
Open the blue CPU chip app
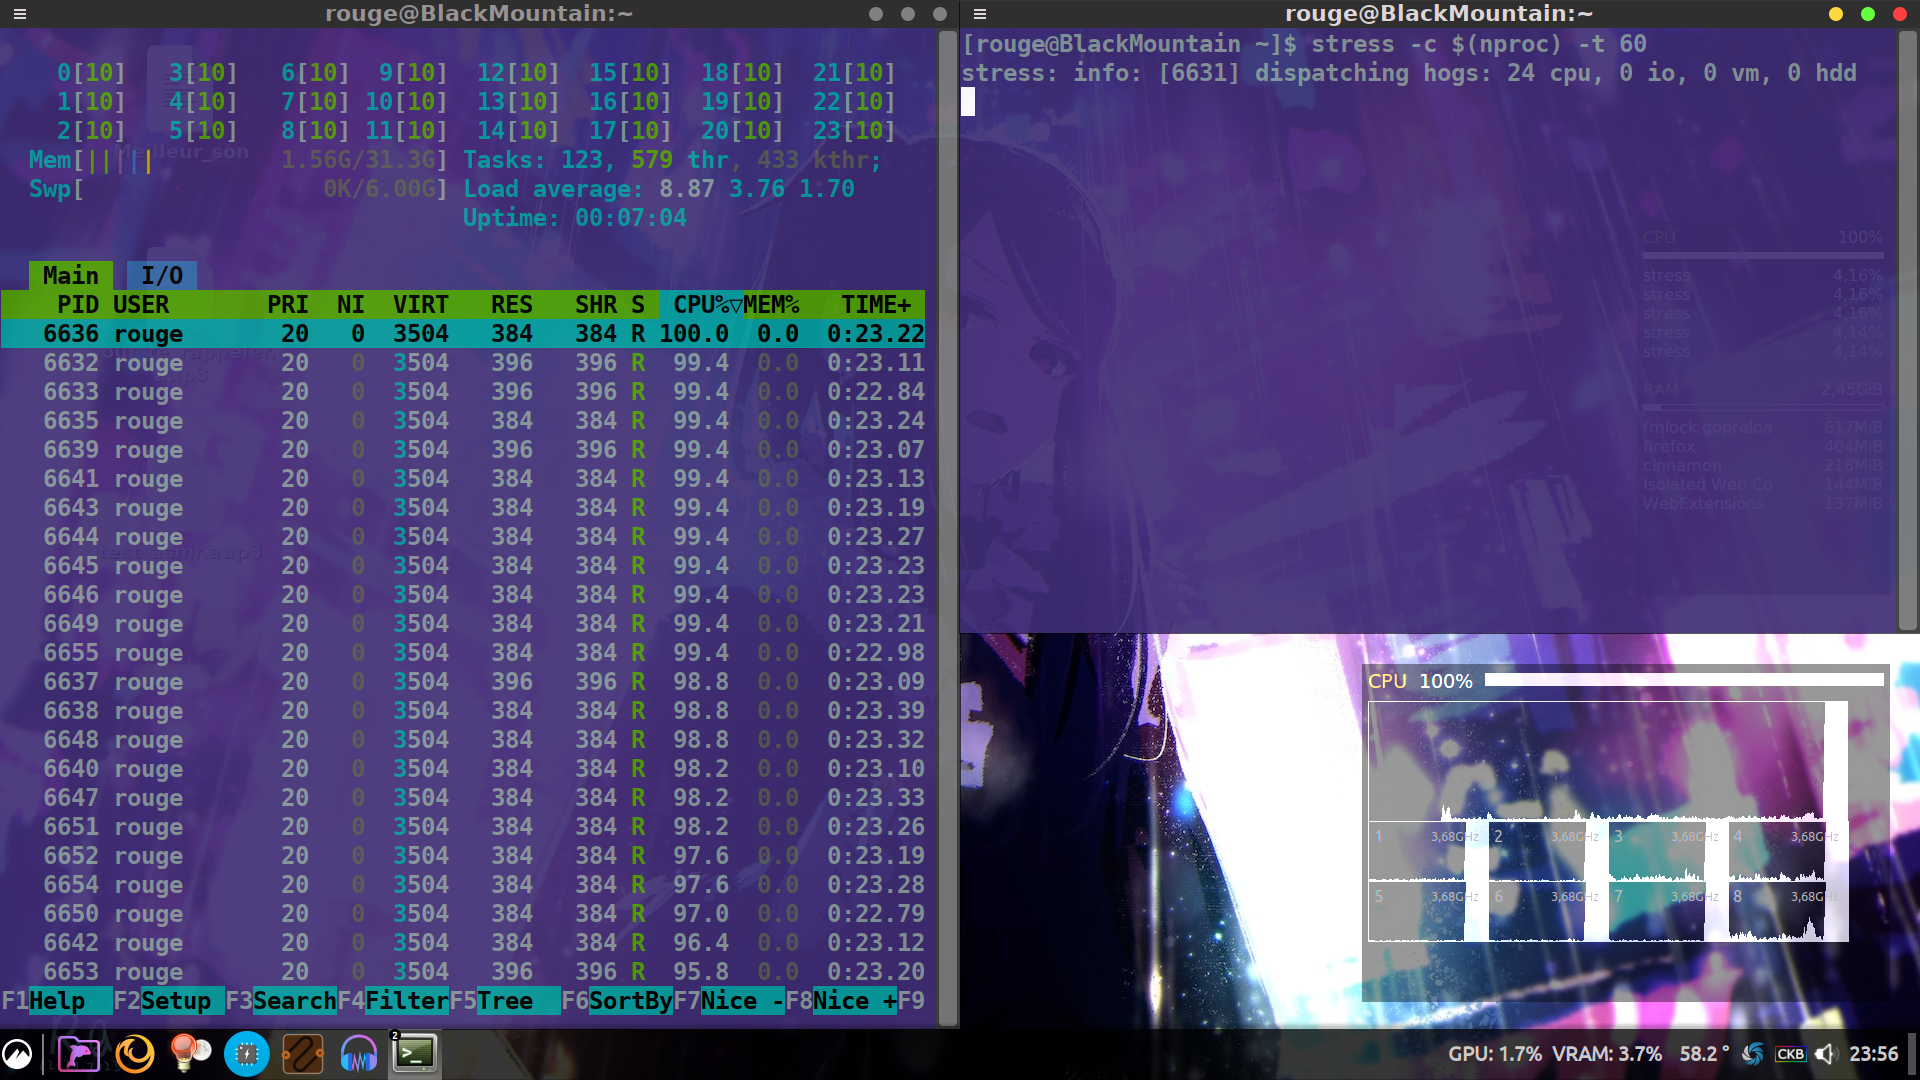pyautogui.click(x=246, y=1054)
